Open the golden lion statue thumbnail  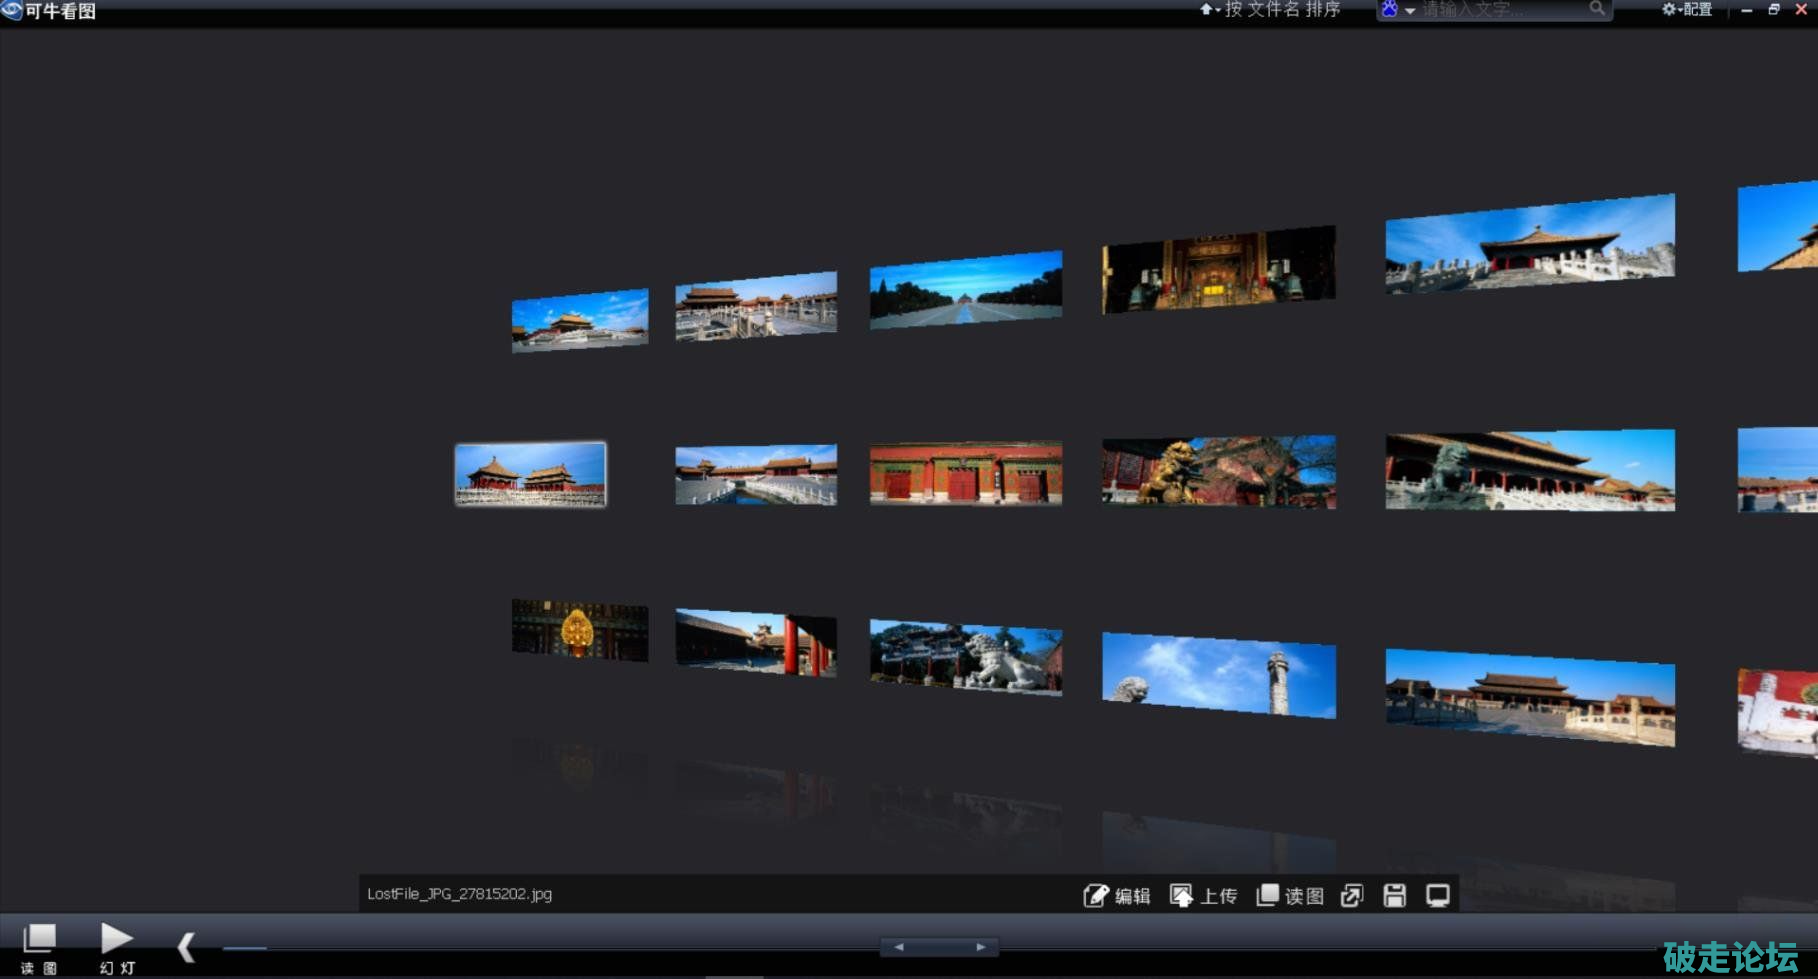[x=1218, y=472]
